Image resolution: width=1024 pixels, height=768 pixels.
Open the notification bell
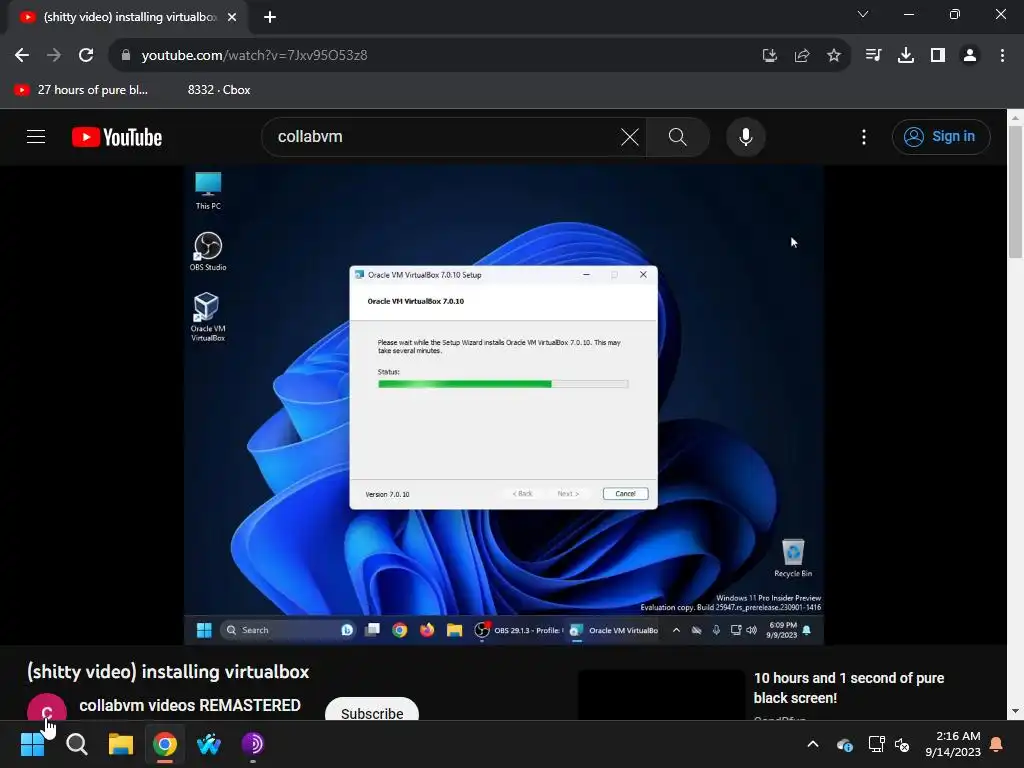coord(997,744)
